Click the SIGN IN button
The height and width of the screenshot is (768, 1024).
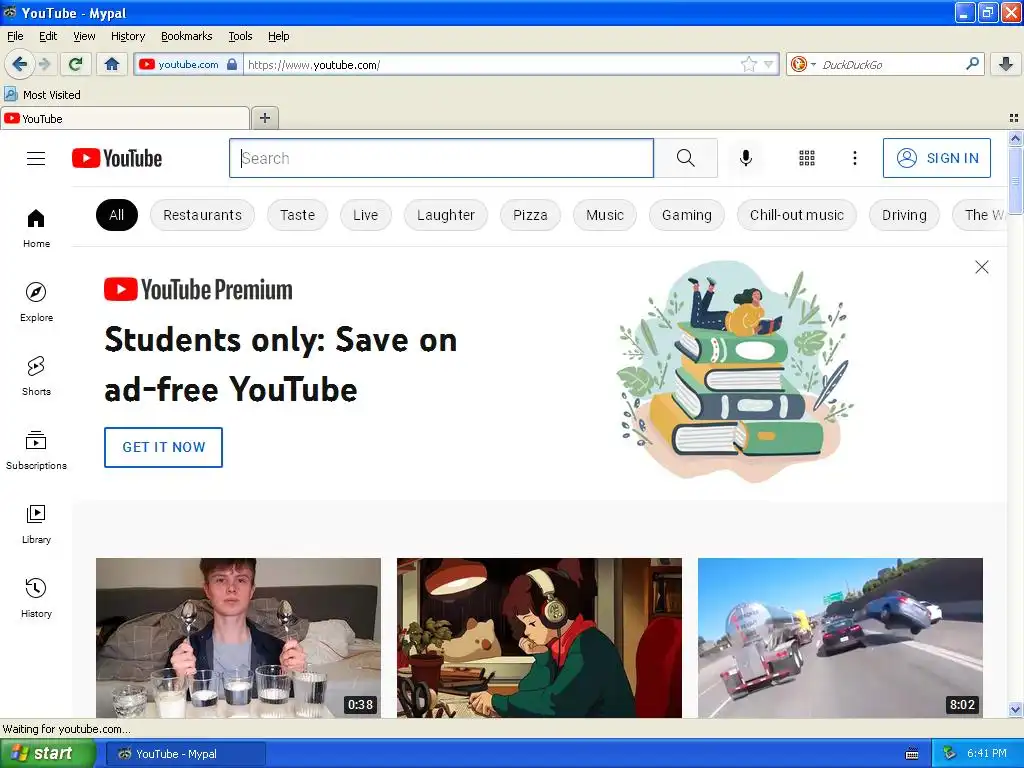936,158
